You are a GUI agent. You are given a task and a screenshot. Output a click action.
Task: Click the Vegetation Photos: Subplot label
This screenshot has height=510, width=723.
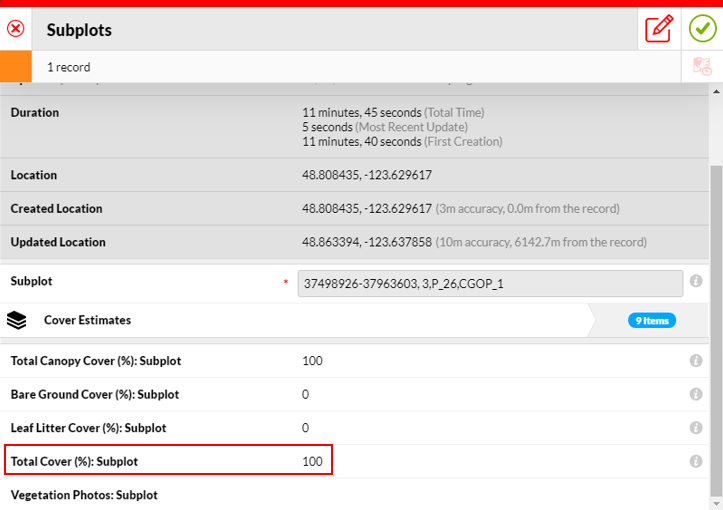coord(84,495)
